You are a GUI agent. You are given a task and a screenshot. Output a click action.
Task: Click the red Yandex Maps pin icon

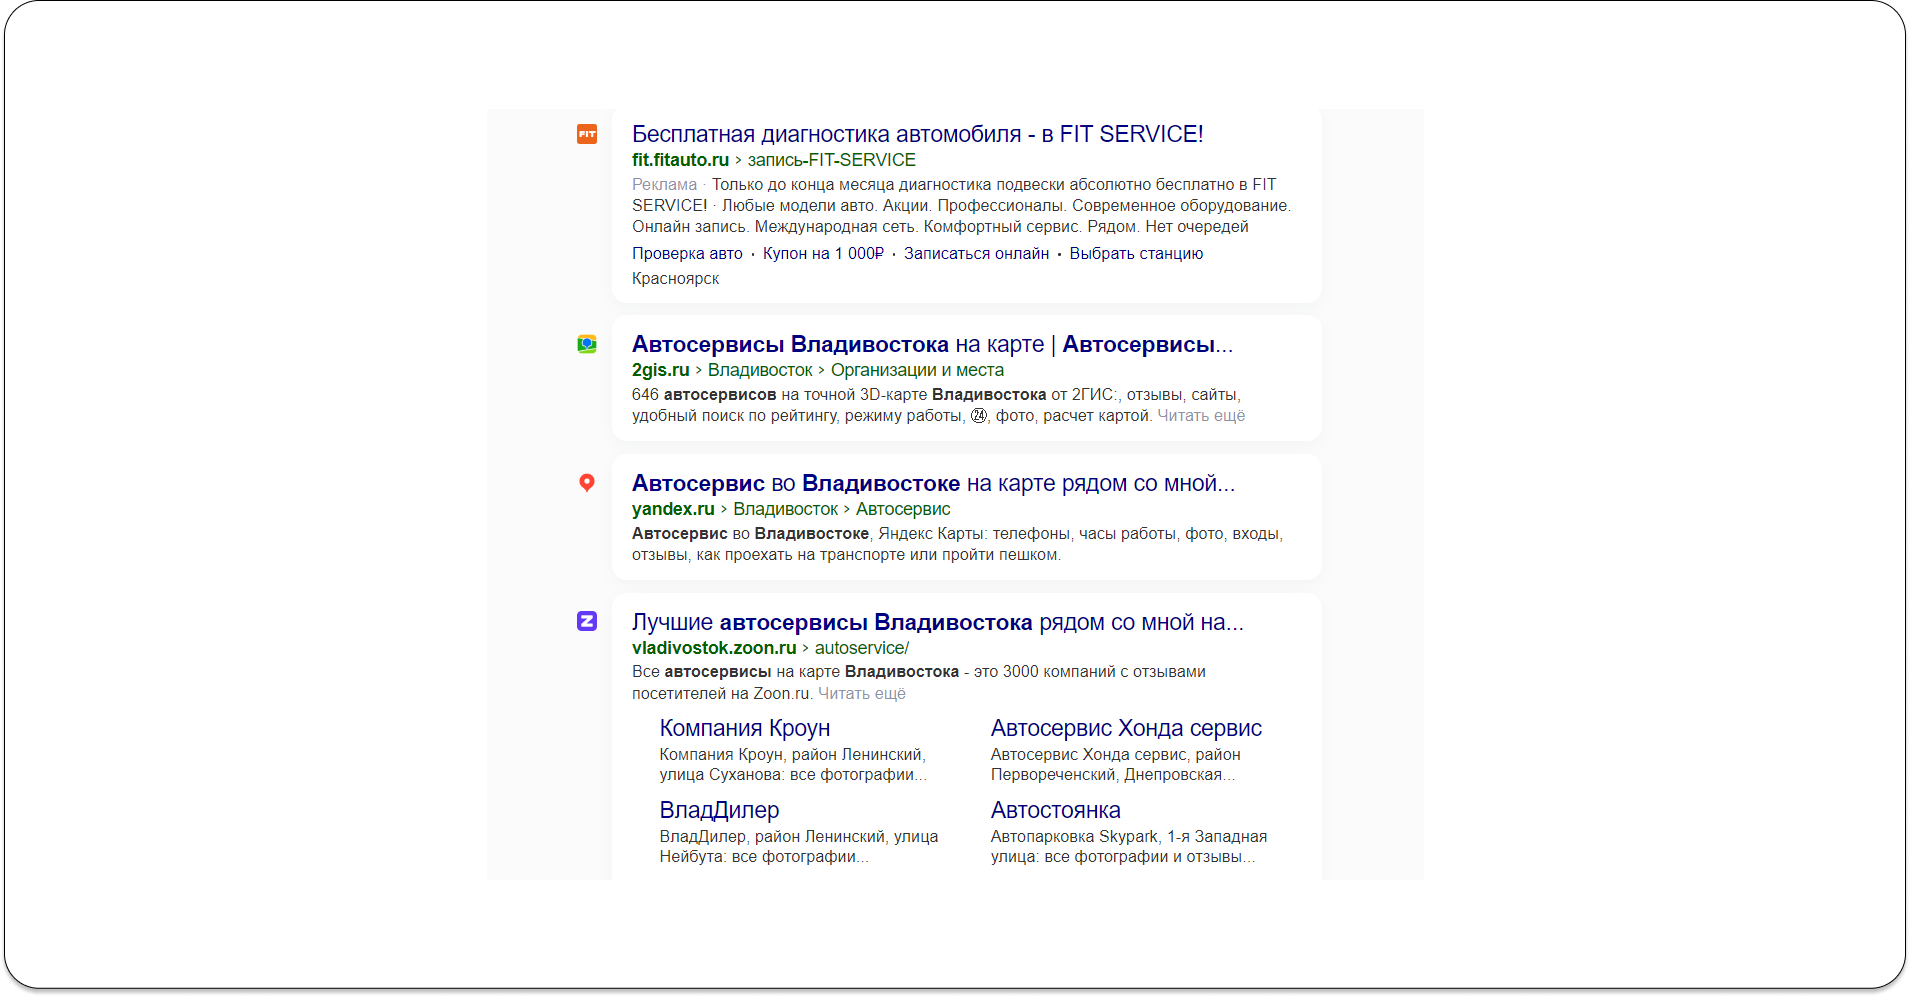point(587,483)
